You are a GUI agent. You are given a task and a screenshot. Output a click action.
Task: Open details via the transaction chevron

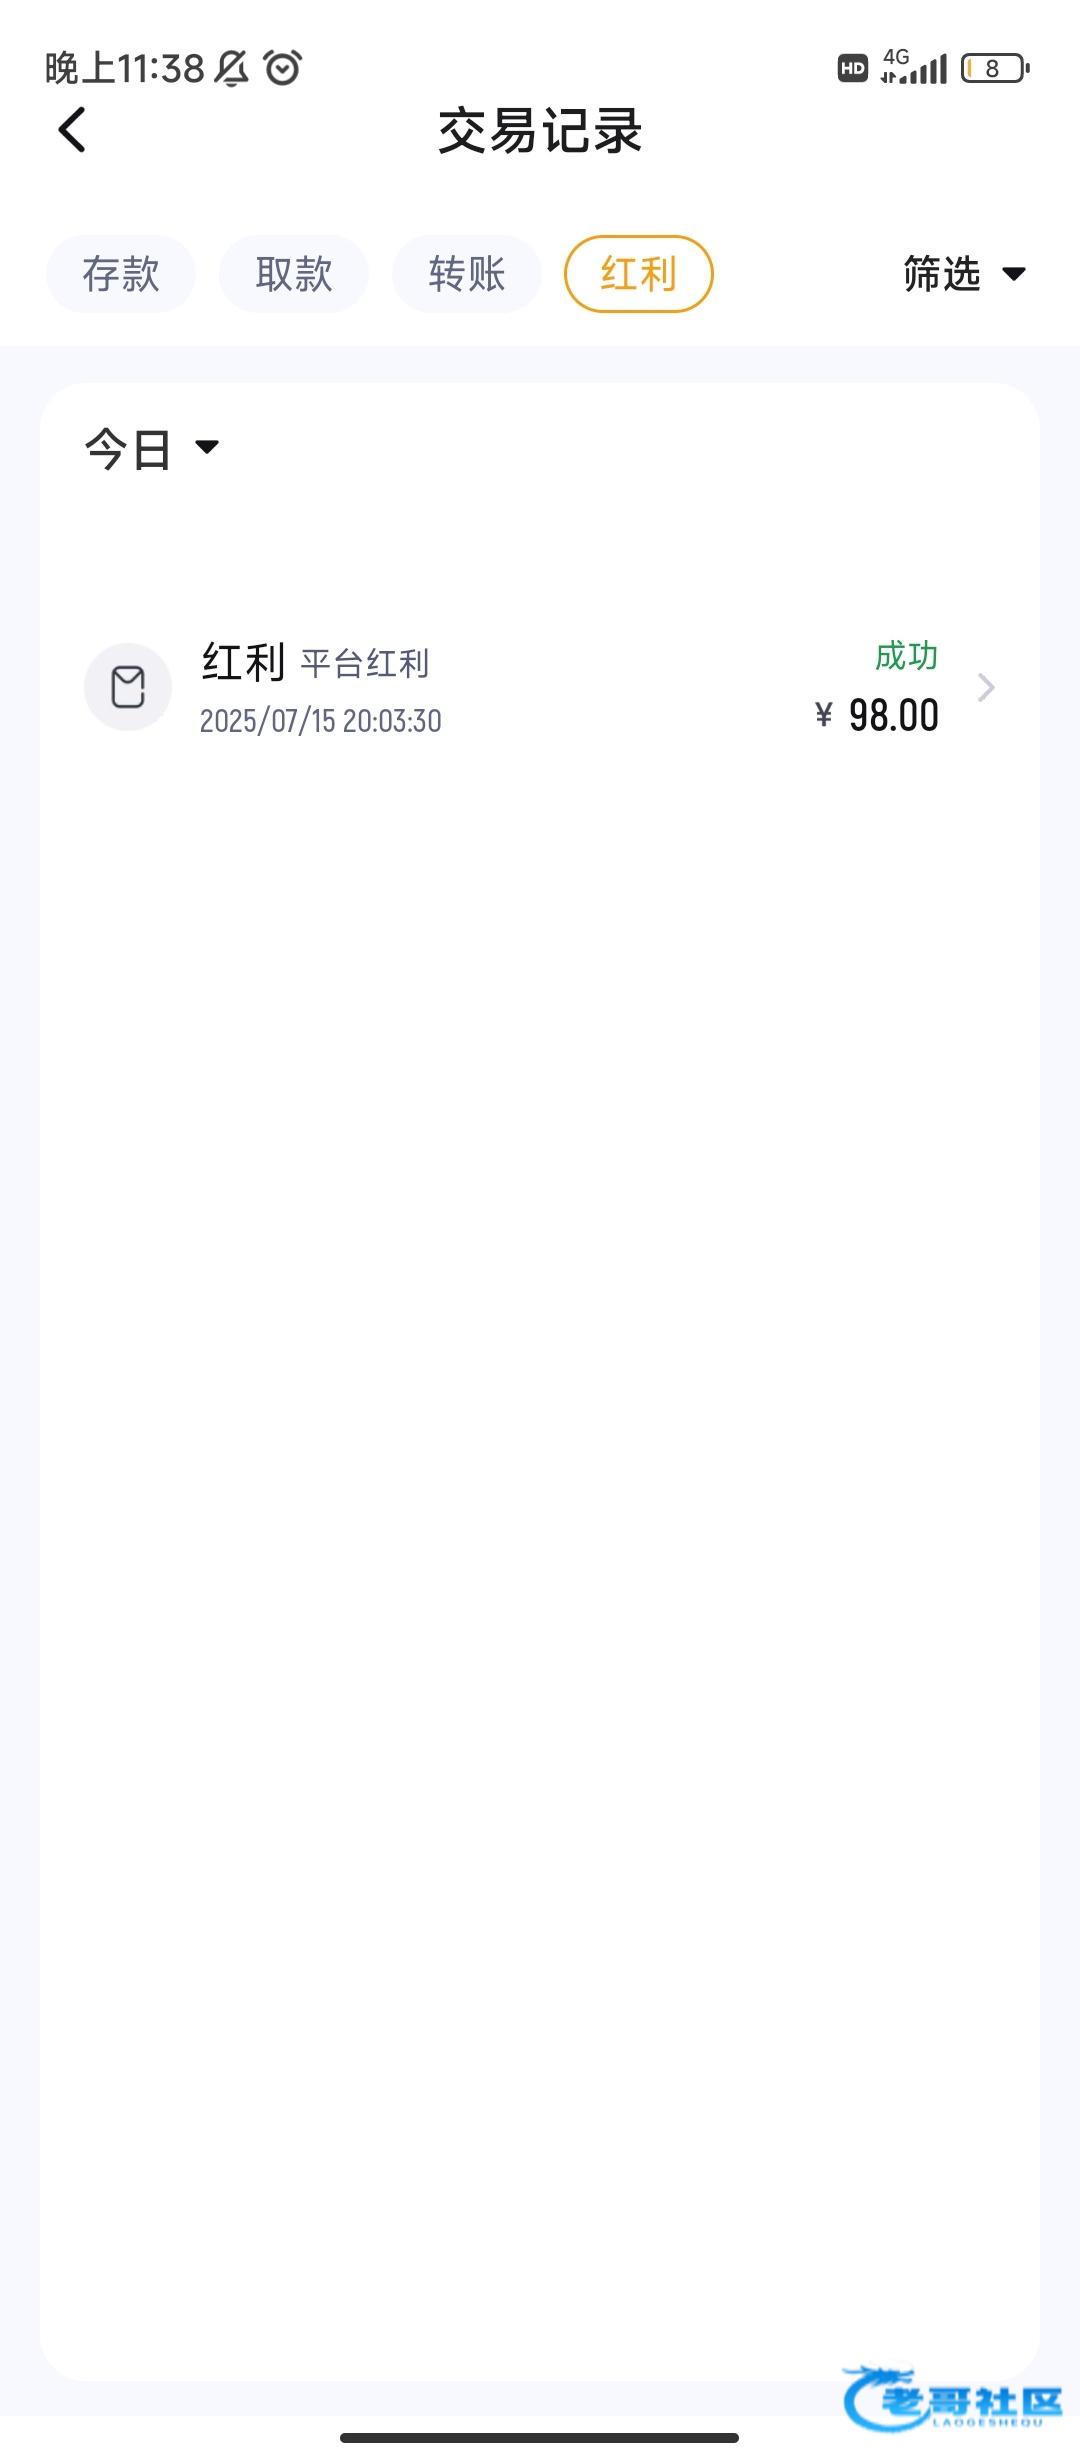(x=986, y=687)
